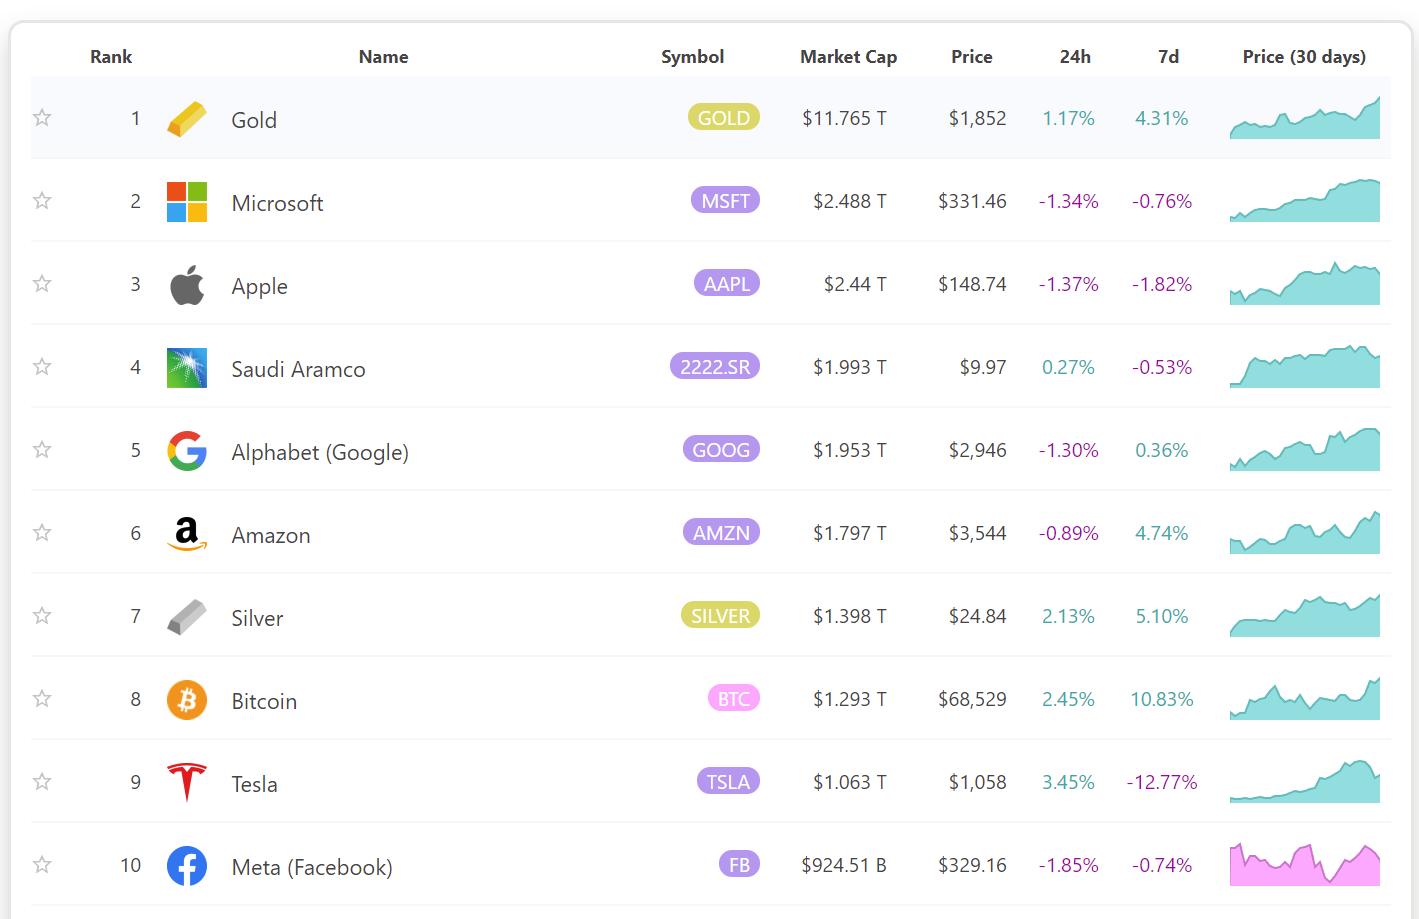
Task: Open the Bitcoin asset link
Action: (264, 702)
